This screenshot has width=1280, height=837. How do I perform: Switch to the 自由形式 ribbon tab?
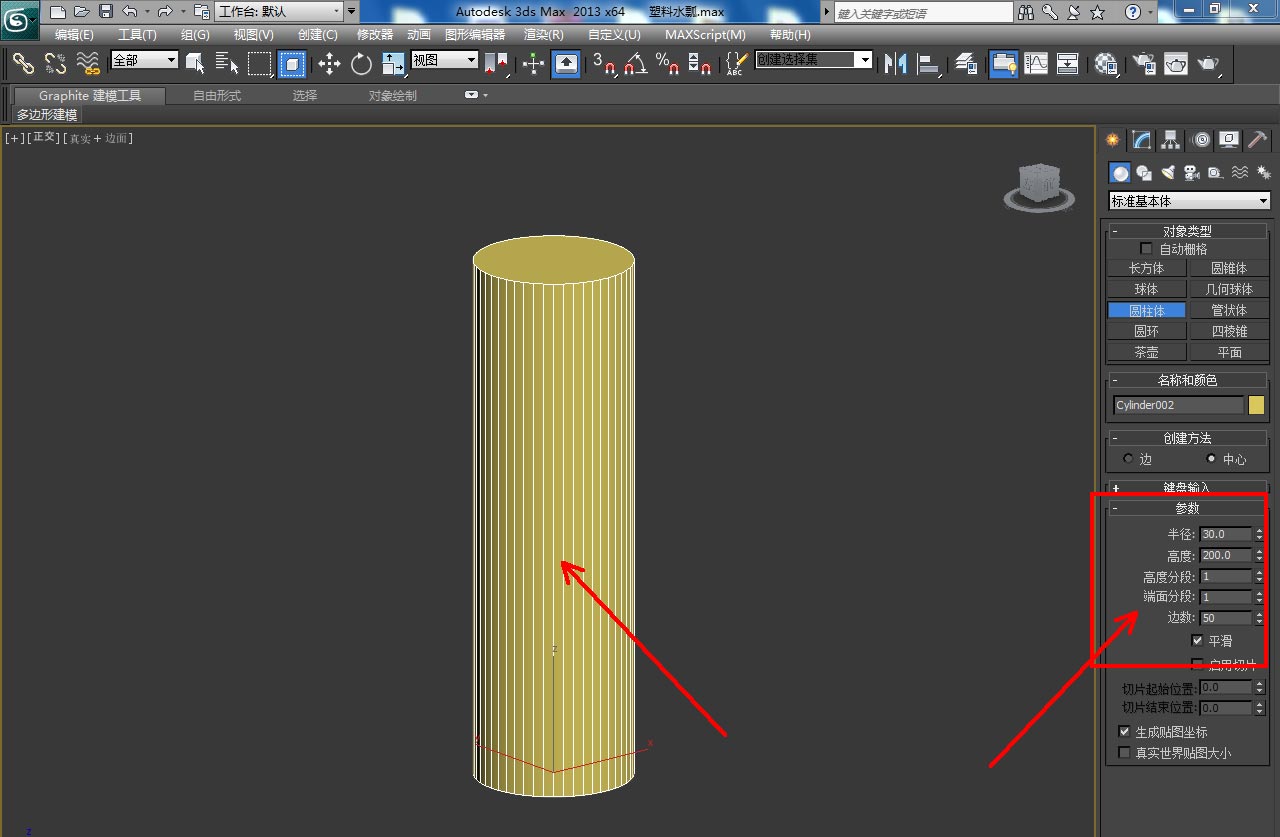(217, 96)
